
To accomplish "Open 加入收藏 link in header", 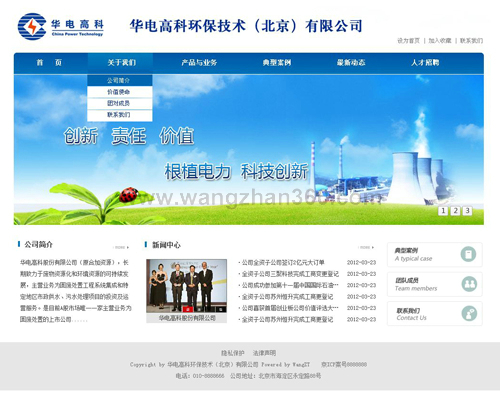I will tap(440, 41).
